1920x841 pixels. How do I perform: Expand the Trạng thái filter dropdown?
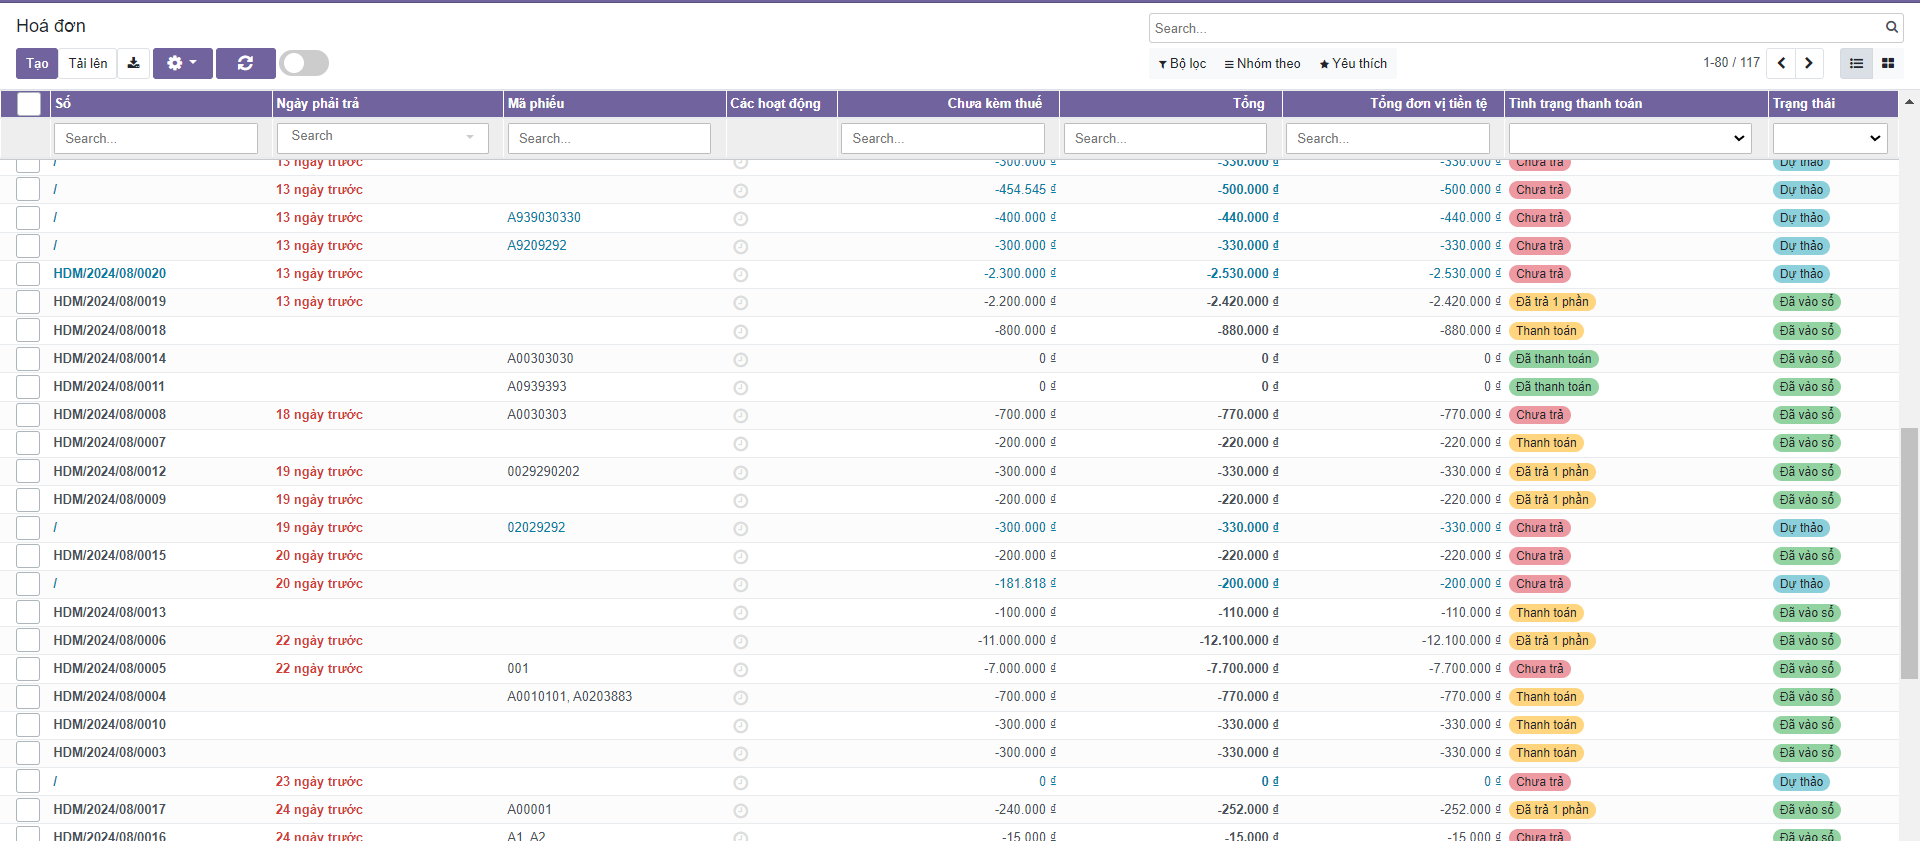coord(1829,138)
